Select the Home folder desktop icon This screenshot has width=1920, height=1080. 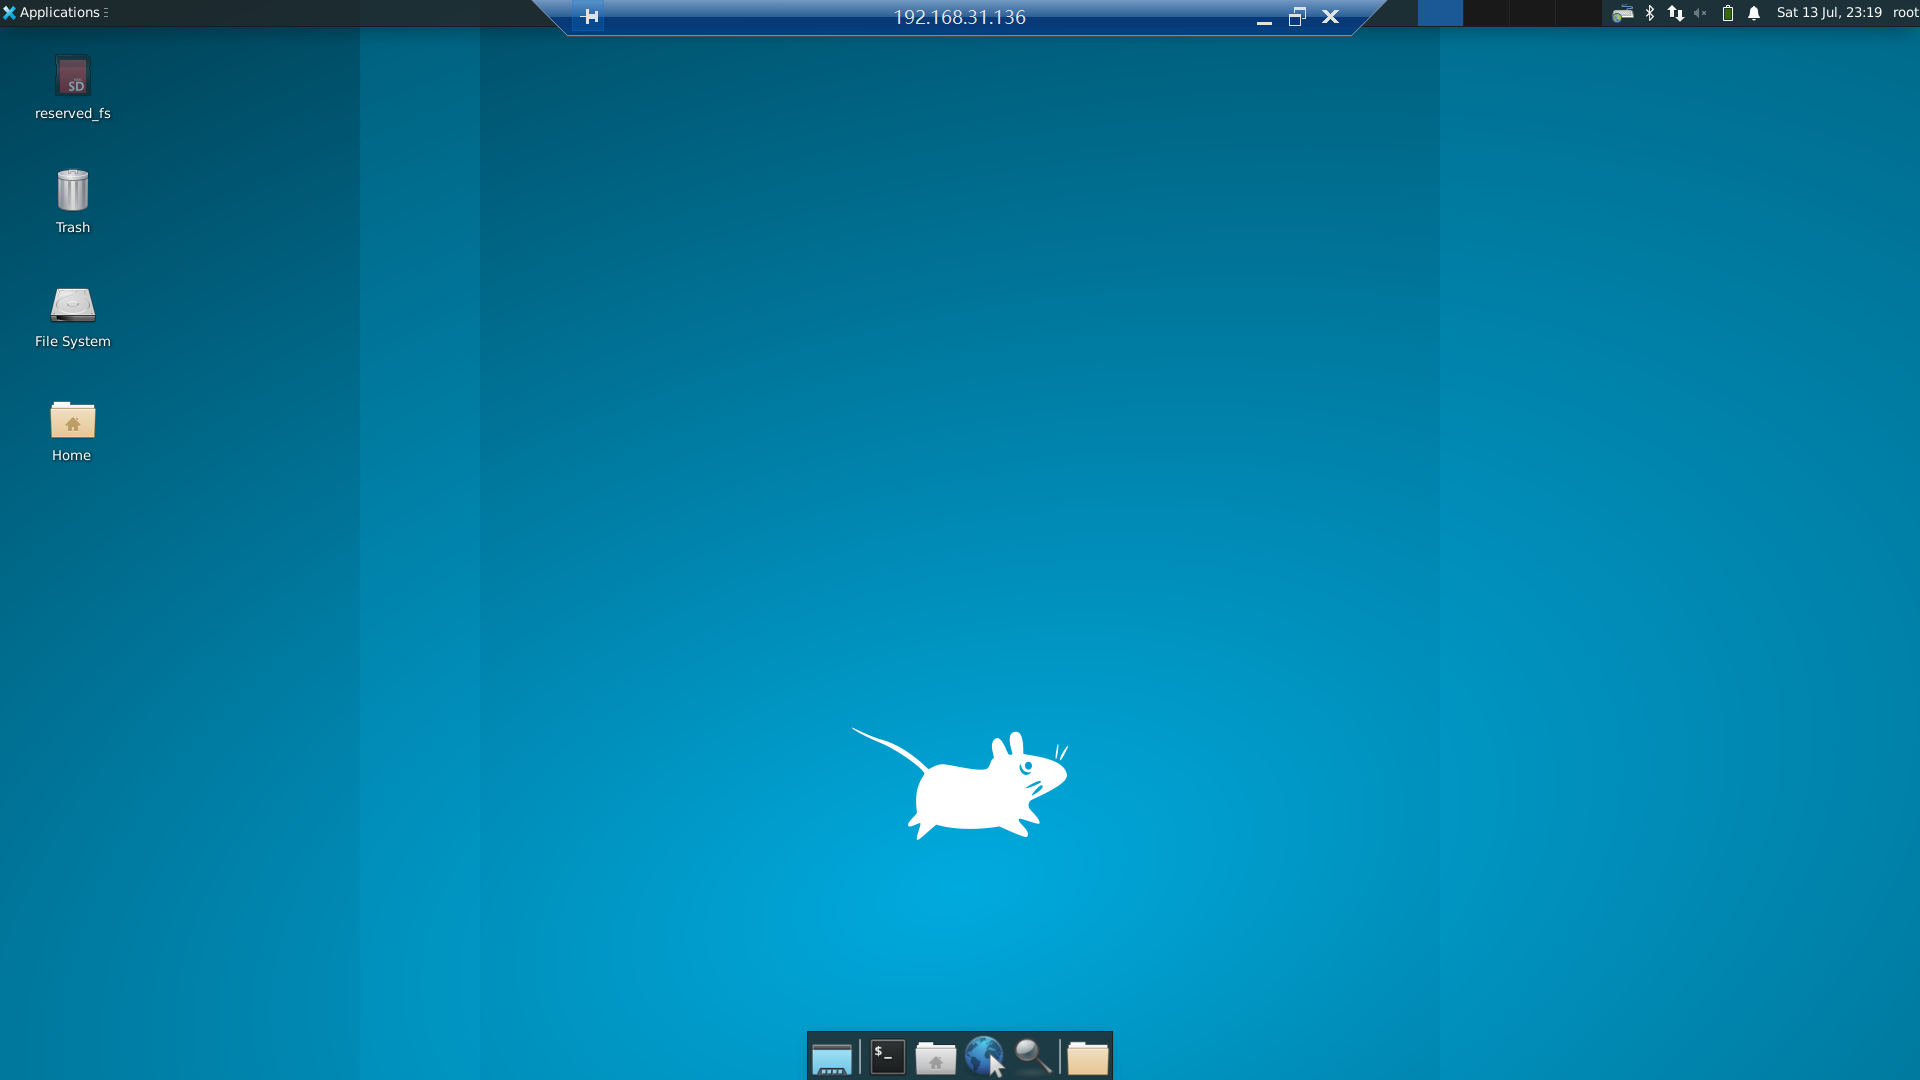click(72, 420)
